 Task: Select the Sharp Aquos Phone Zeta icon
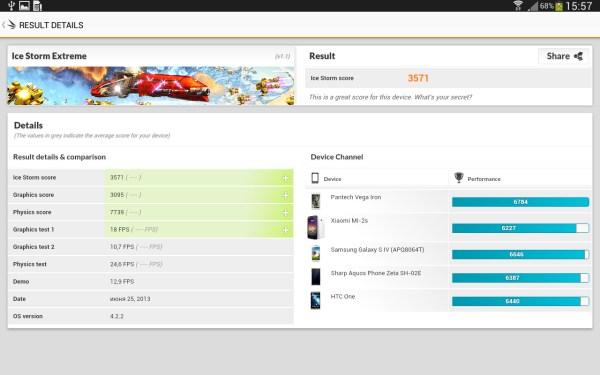coord(316,277)
